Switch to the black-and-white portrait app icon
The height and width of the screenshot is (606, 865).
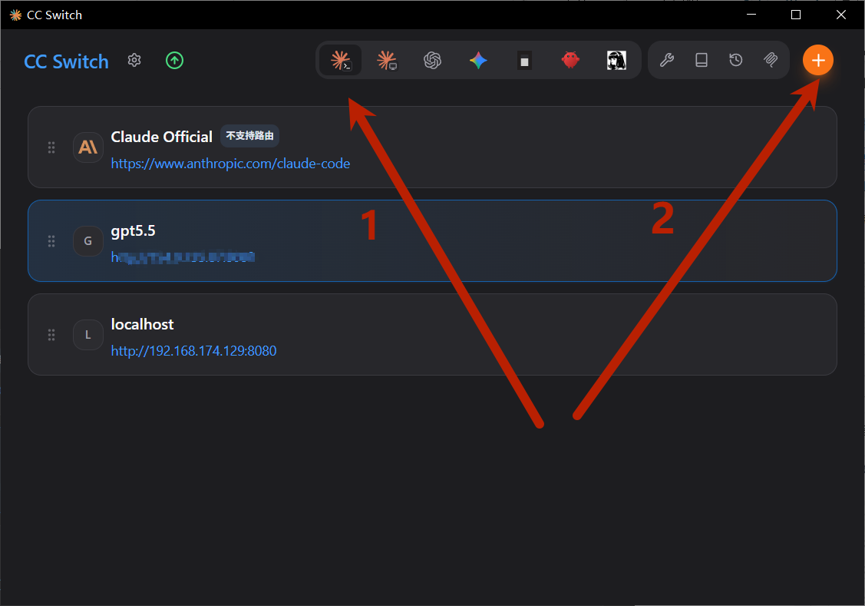616,60
